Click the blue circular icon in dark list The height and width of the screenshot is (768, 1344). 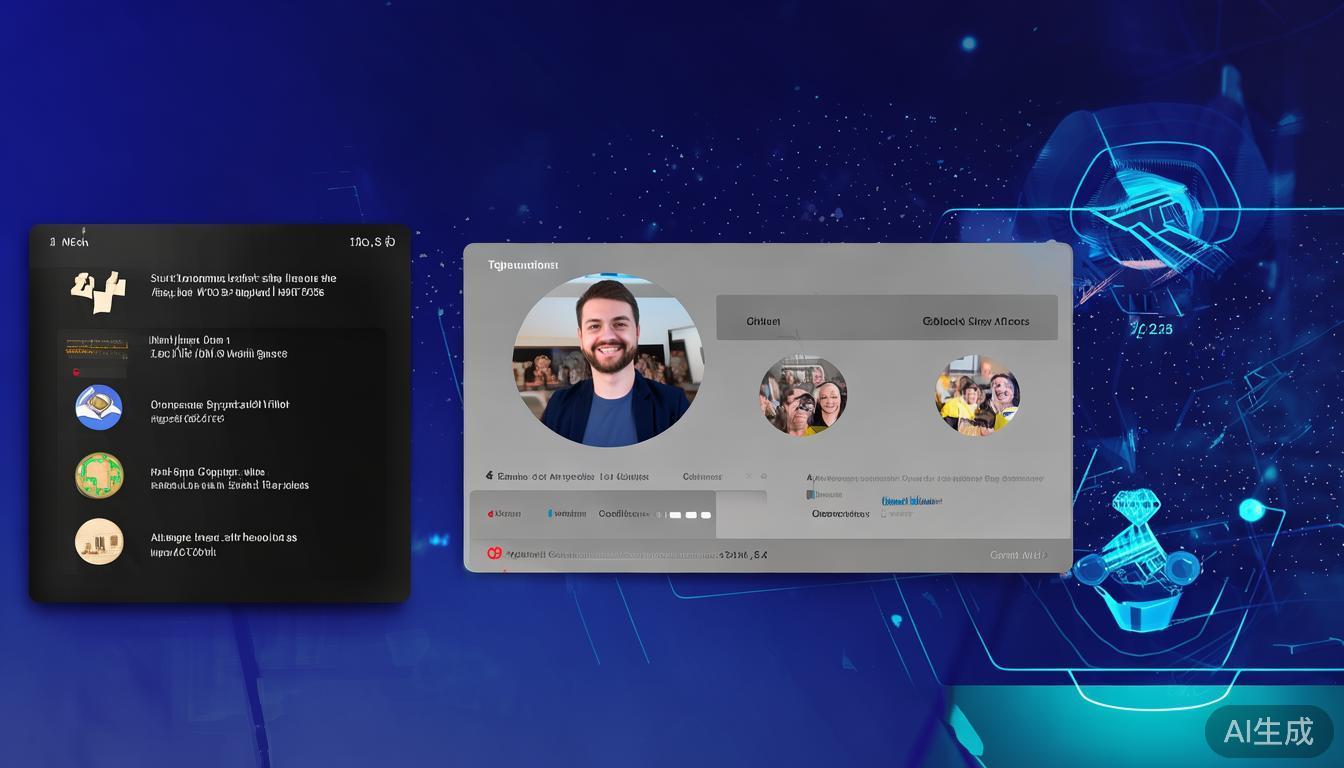99,408
